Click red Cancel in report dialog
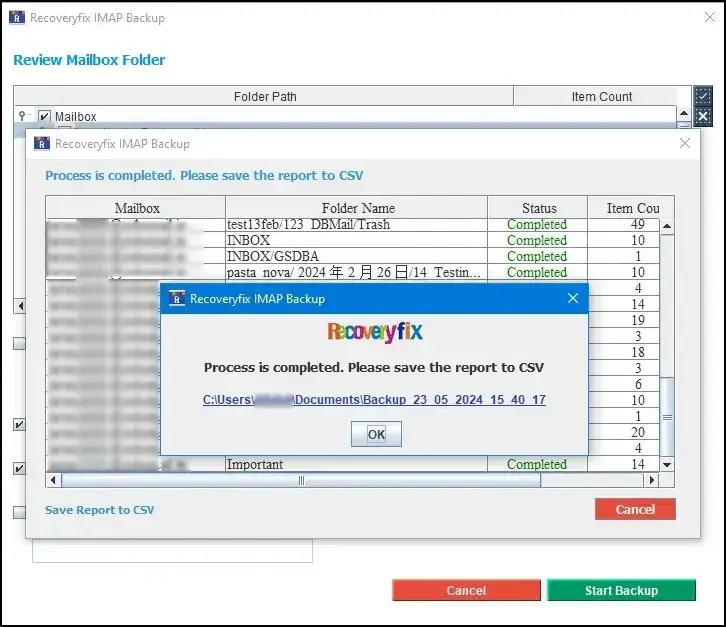This screenshot has width=726, height=627. click(x=635, y=509)
